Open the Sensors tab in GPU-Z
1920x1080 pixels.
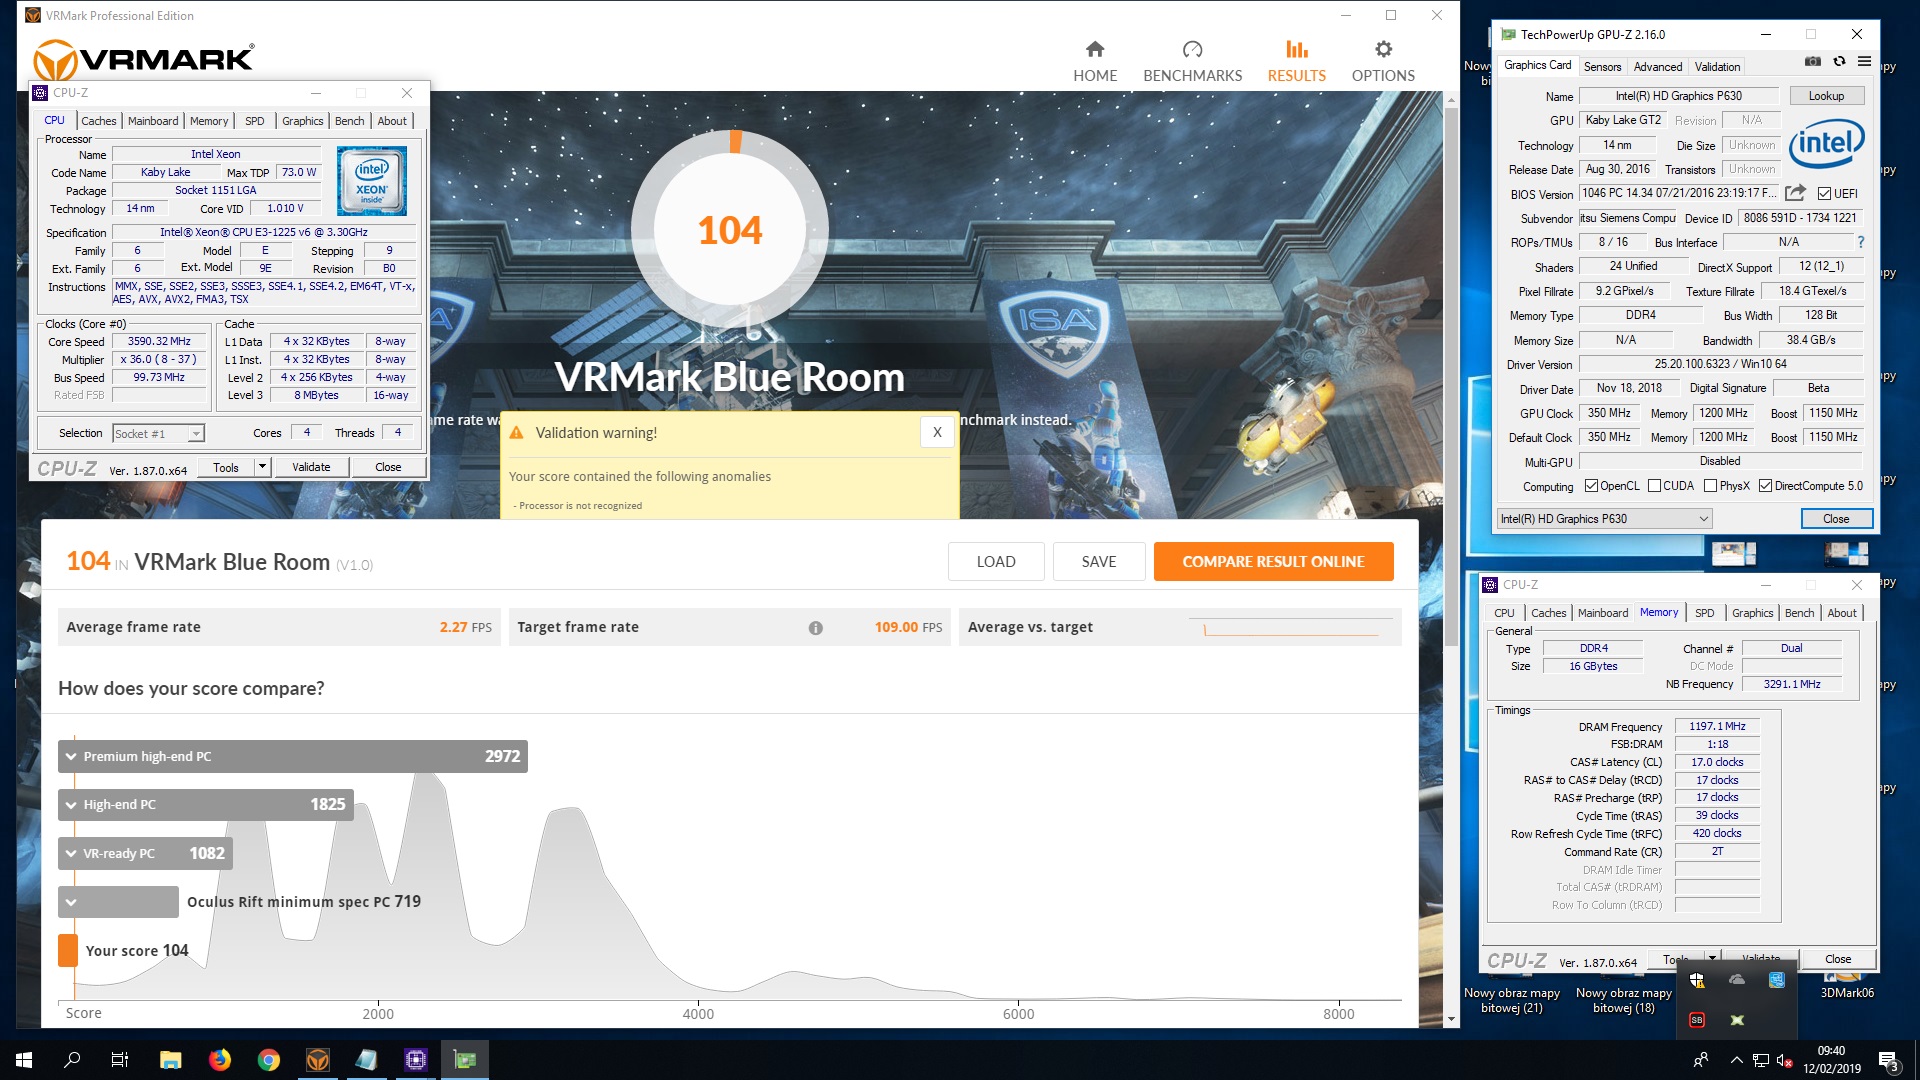pyautogui.click(x=1602, y=67)
